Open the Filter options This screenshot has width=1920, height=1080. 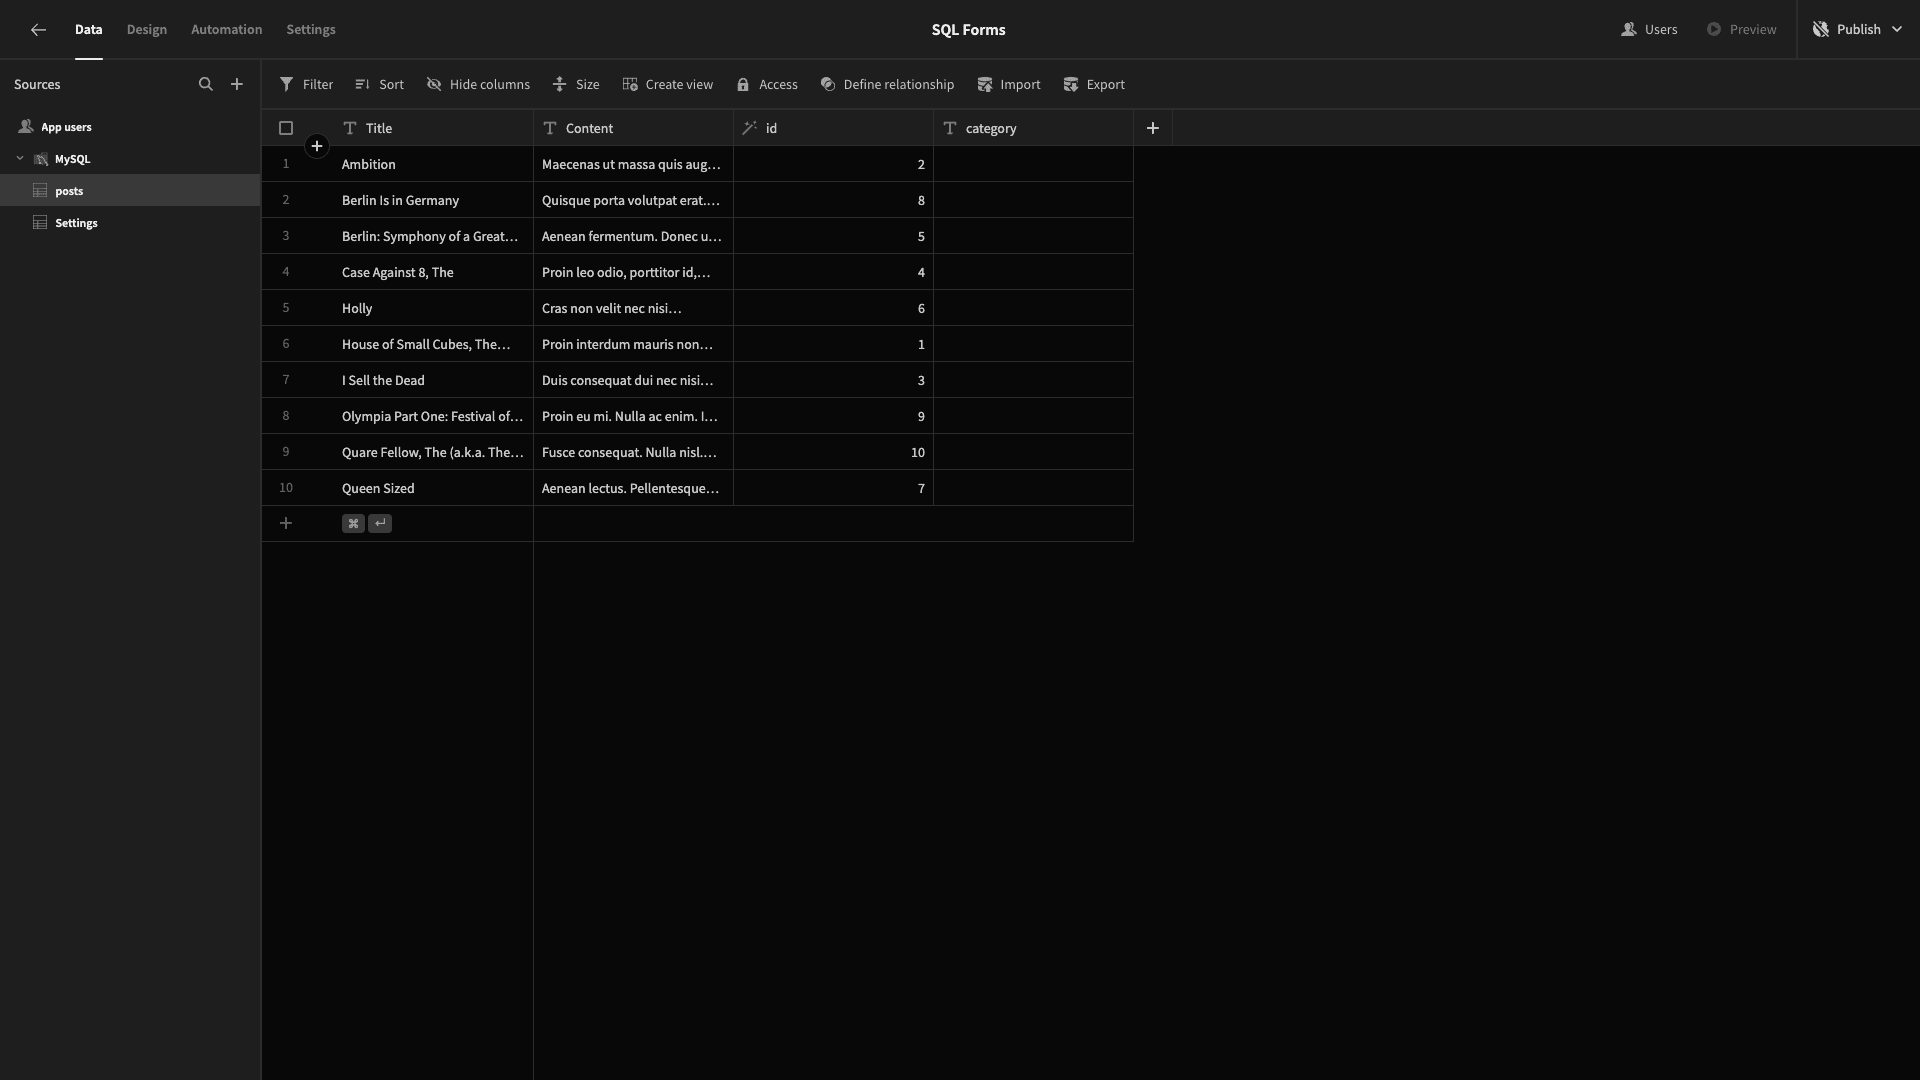pyautogui.click(x=306, y=84)
